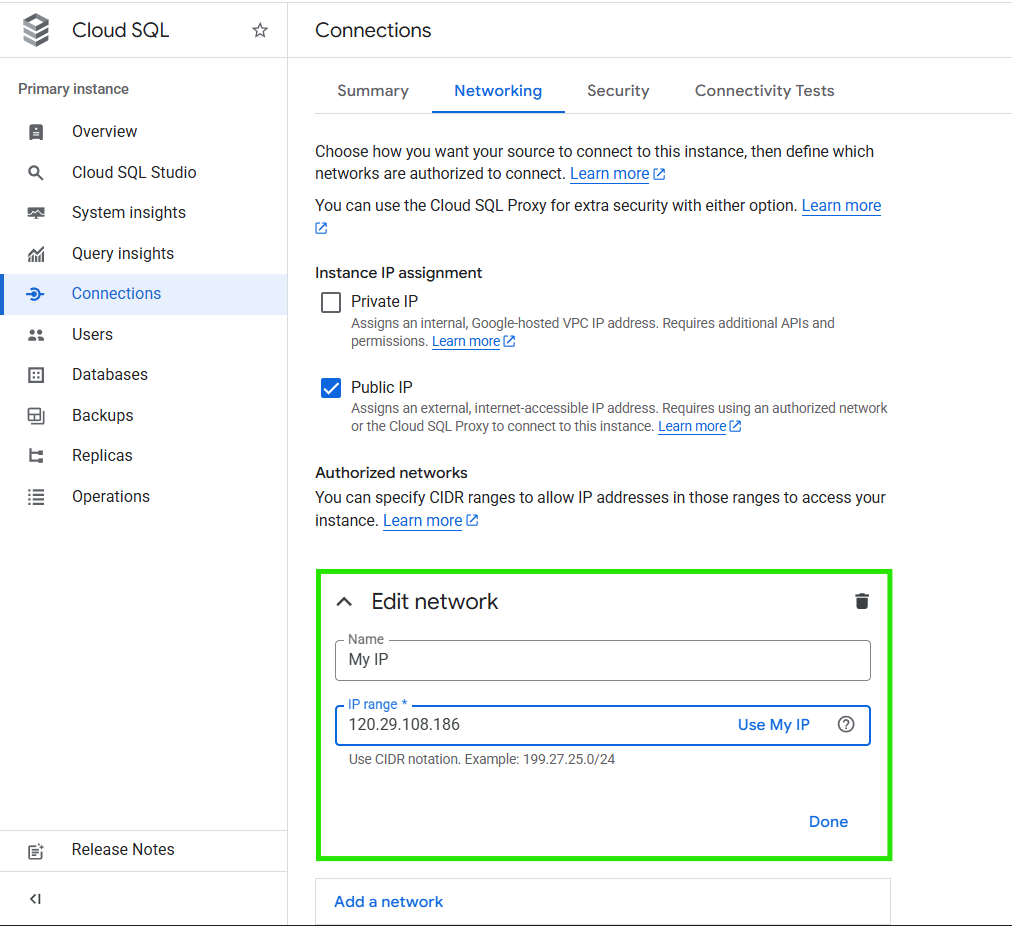Select Cloud SQL Studio in the sidebar
The height and width of the screenshot is (926, 1012).
pos(36,172)
